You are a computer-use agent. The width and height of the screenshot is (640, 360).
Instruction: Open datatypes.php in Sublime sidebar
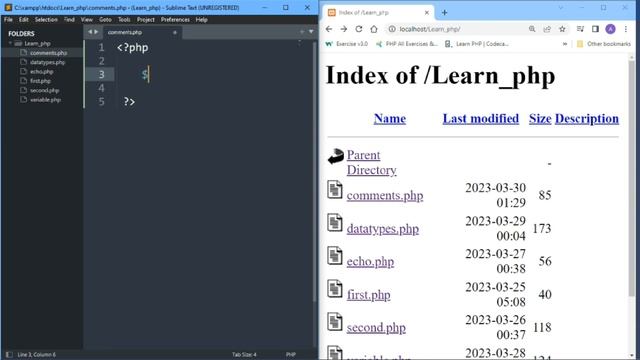[47, 62]
